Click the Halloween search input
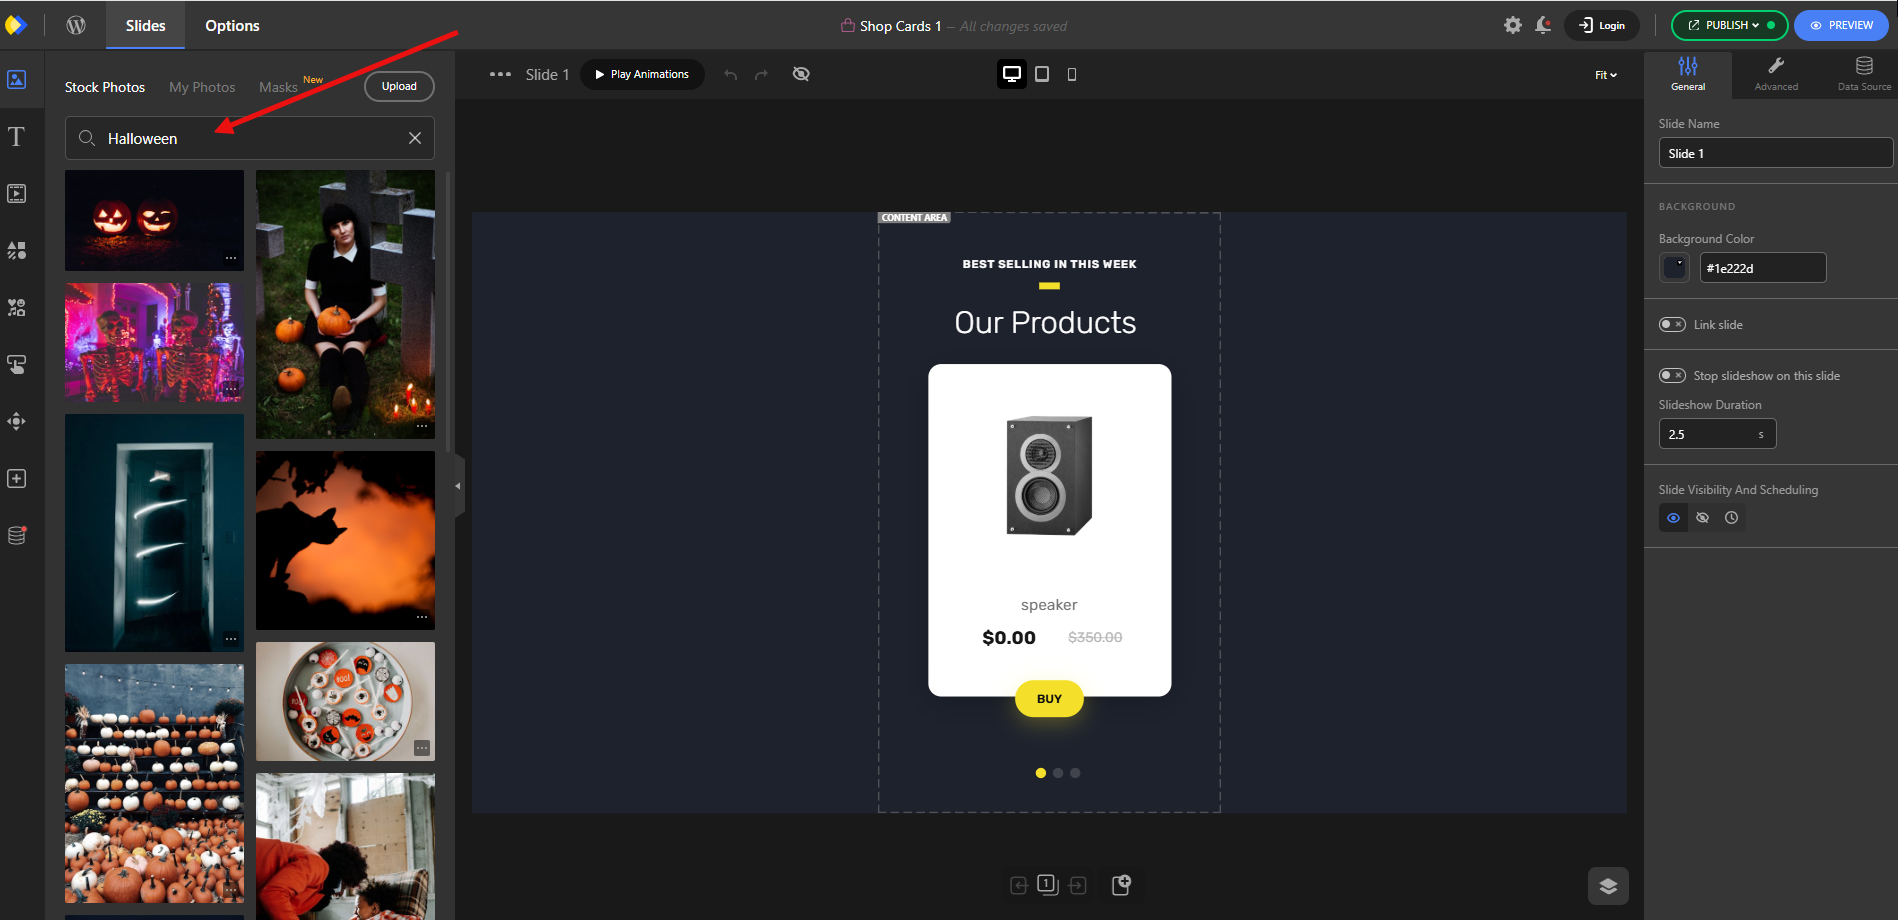1898x920 pixels. pos(250,138)
